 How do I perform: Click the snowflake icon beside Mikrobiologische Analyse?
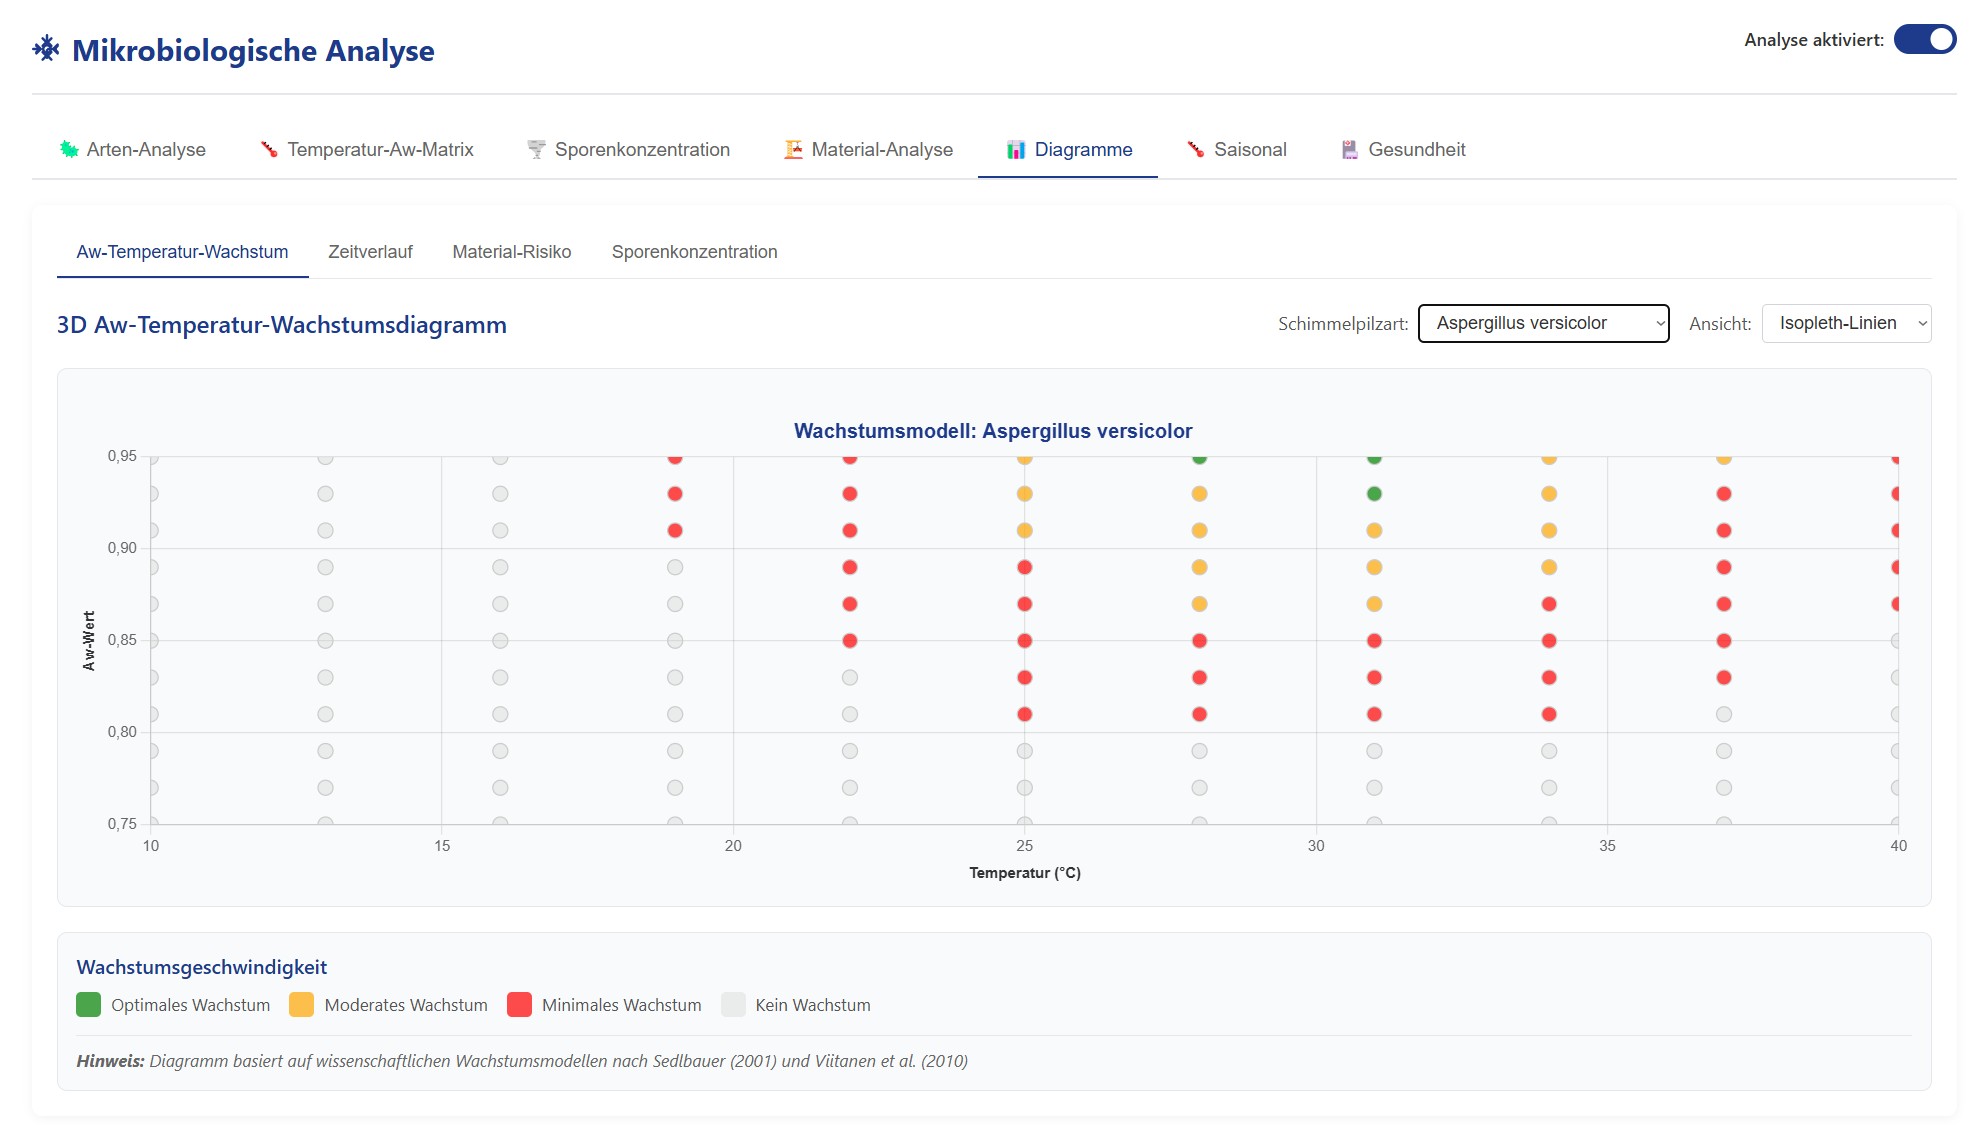pos(46,48)
